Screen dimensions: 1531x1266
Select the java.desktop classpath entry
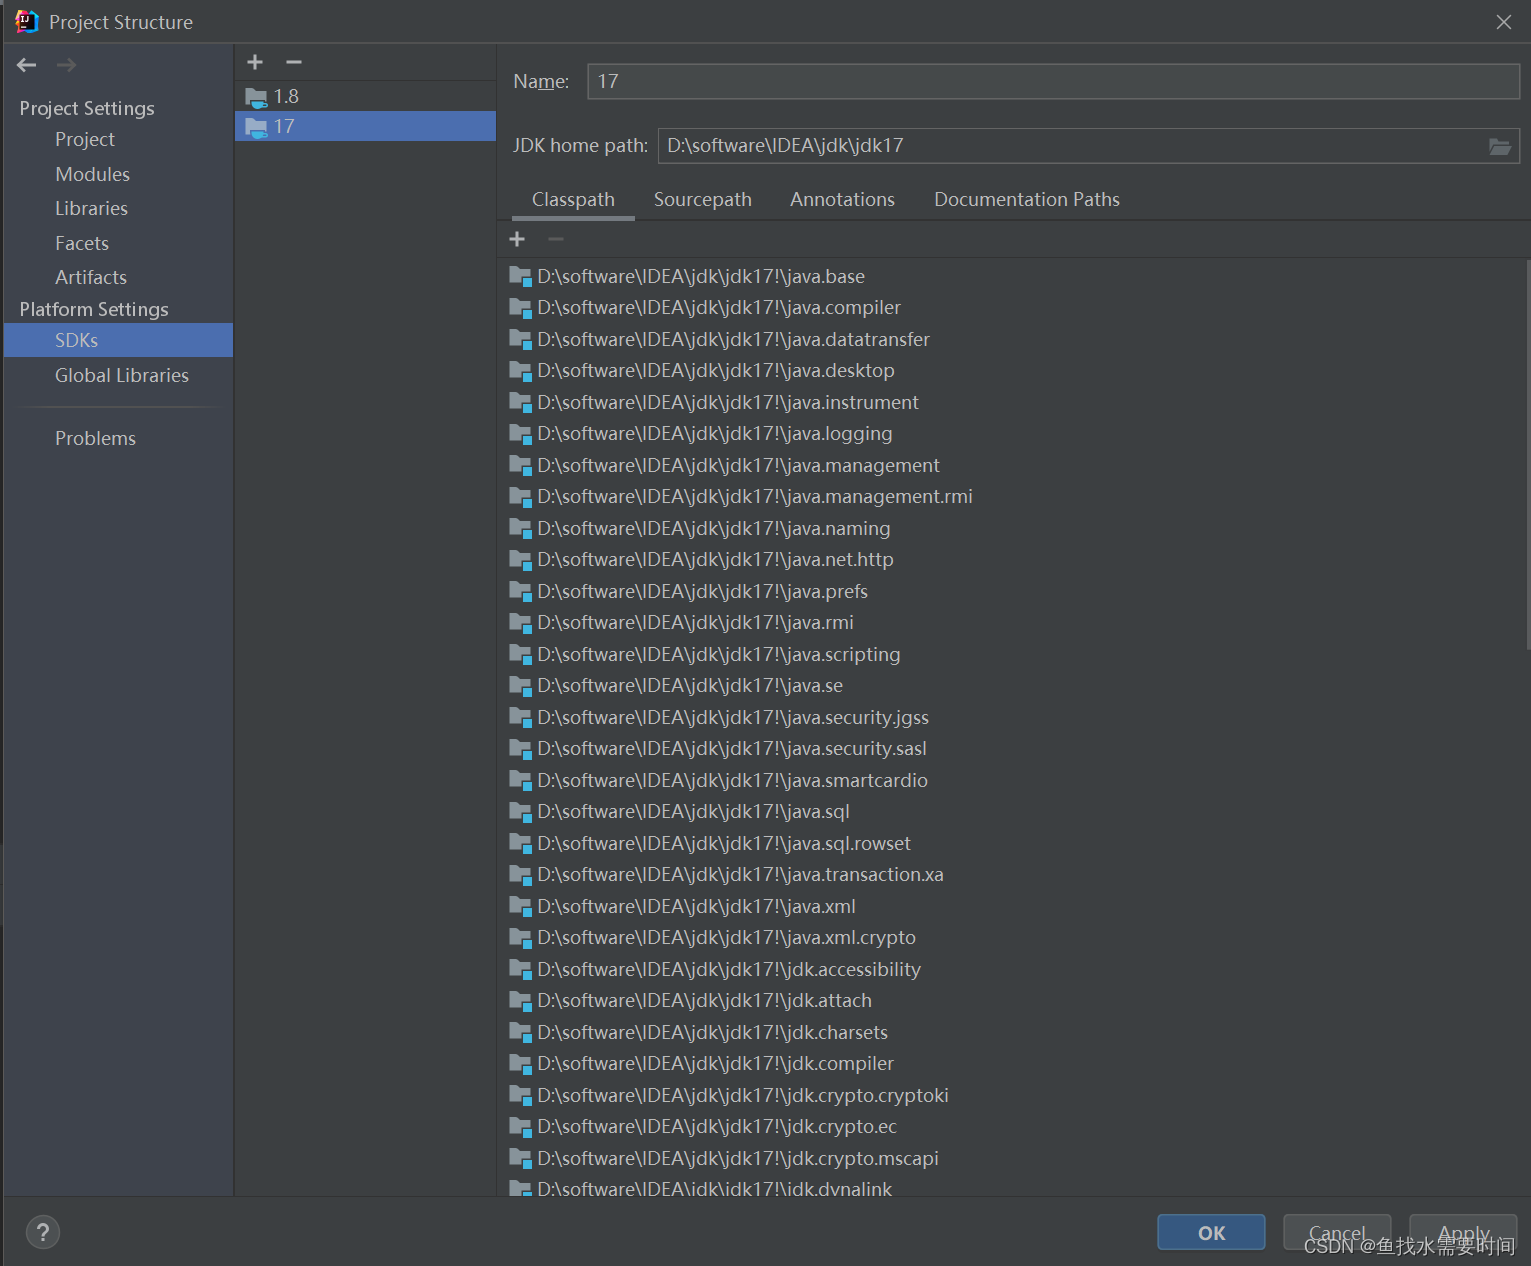(x=715, y=370)
